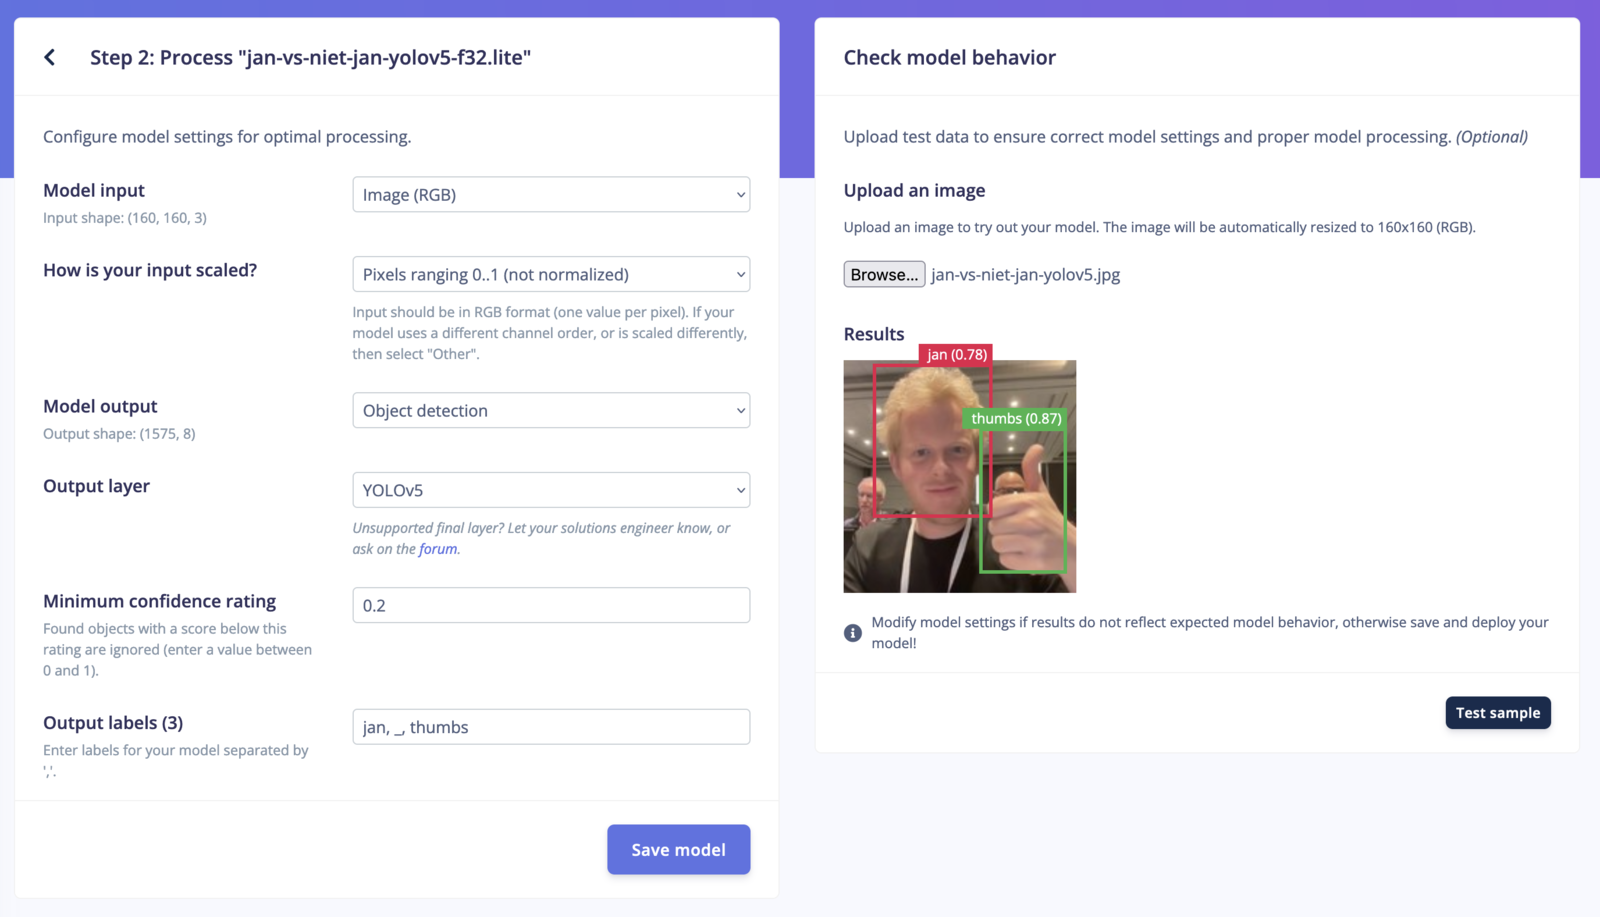Click the results preview image
Screen dimensions: 1600x917
tap(960, 476)
